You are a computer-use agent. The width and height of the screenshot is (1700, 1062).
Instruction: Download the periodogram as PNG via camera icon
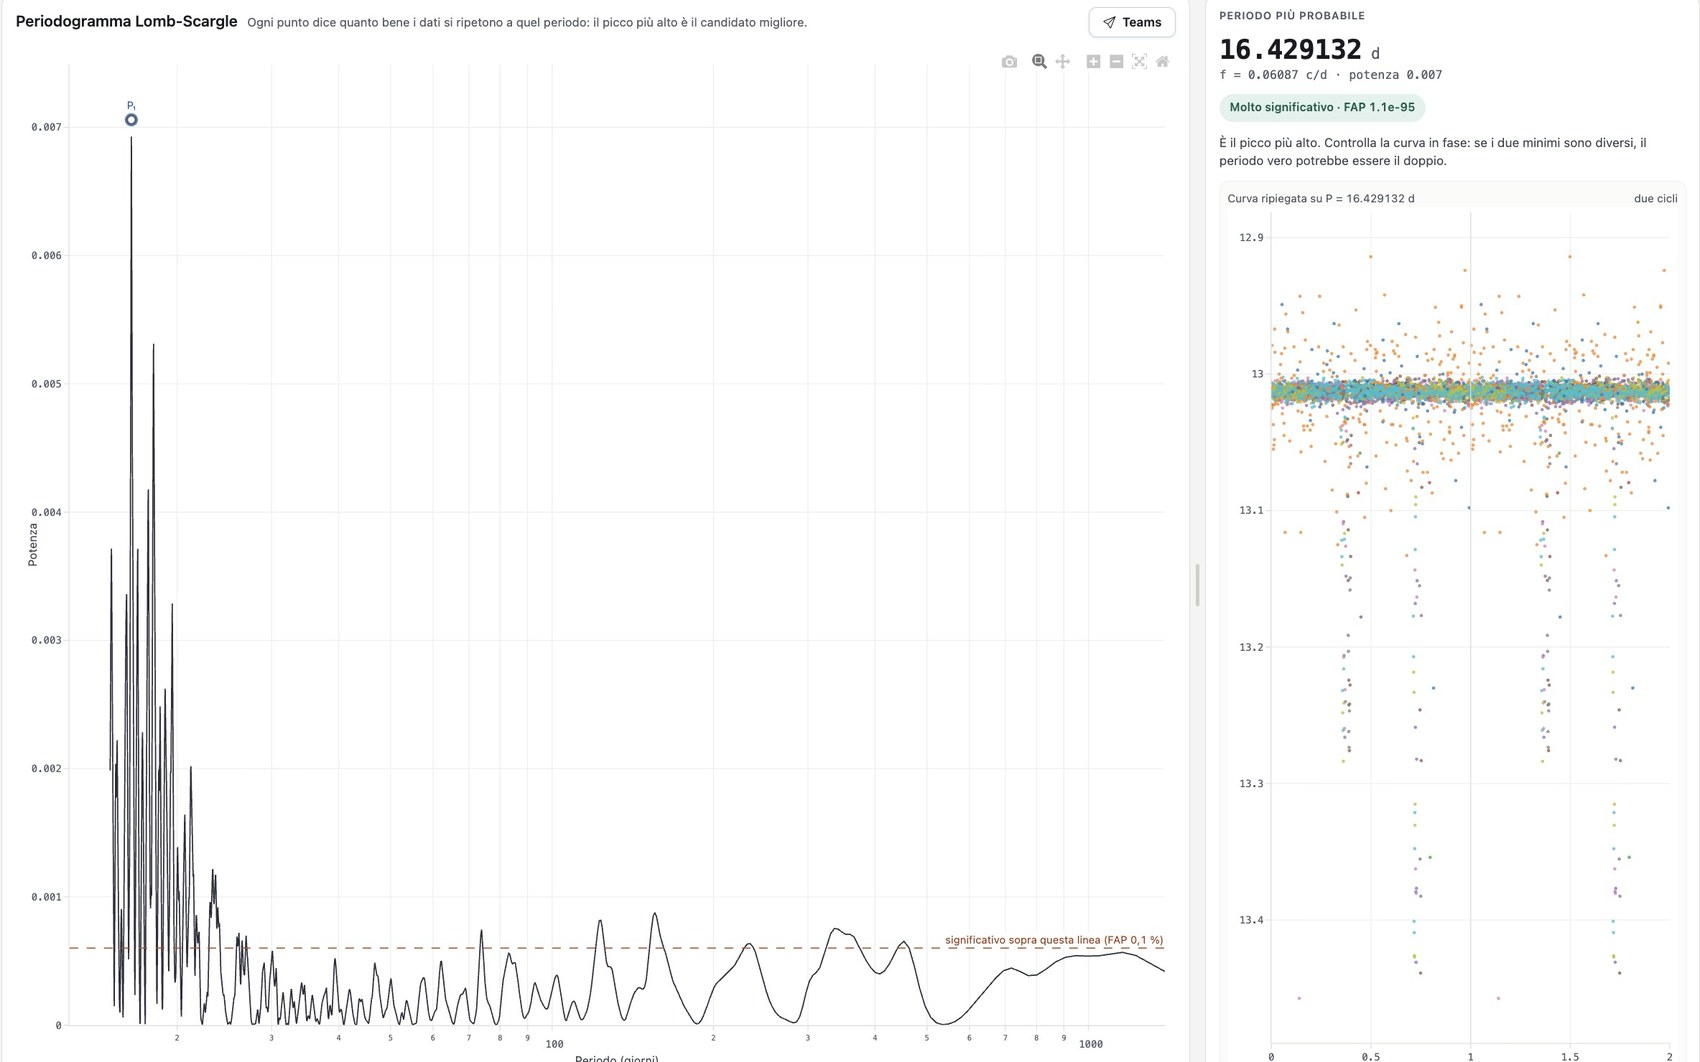(1009, 62)
